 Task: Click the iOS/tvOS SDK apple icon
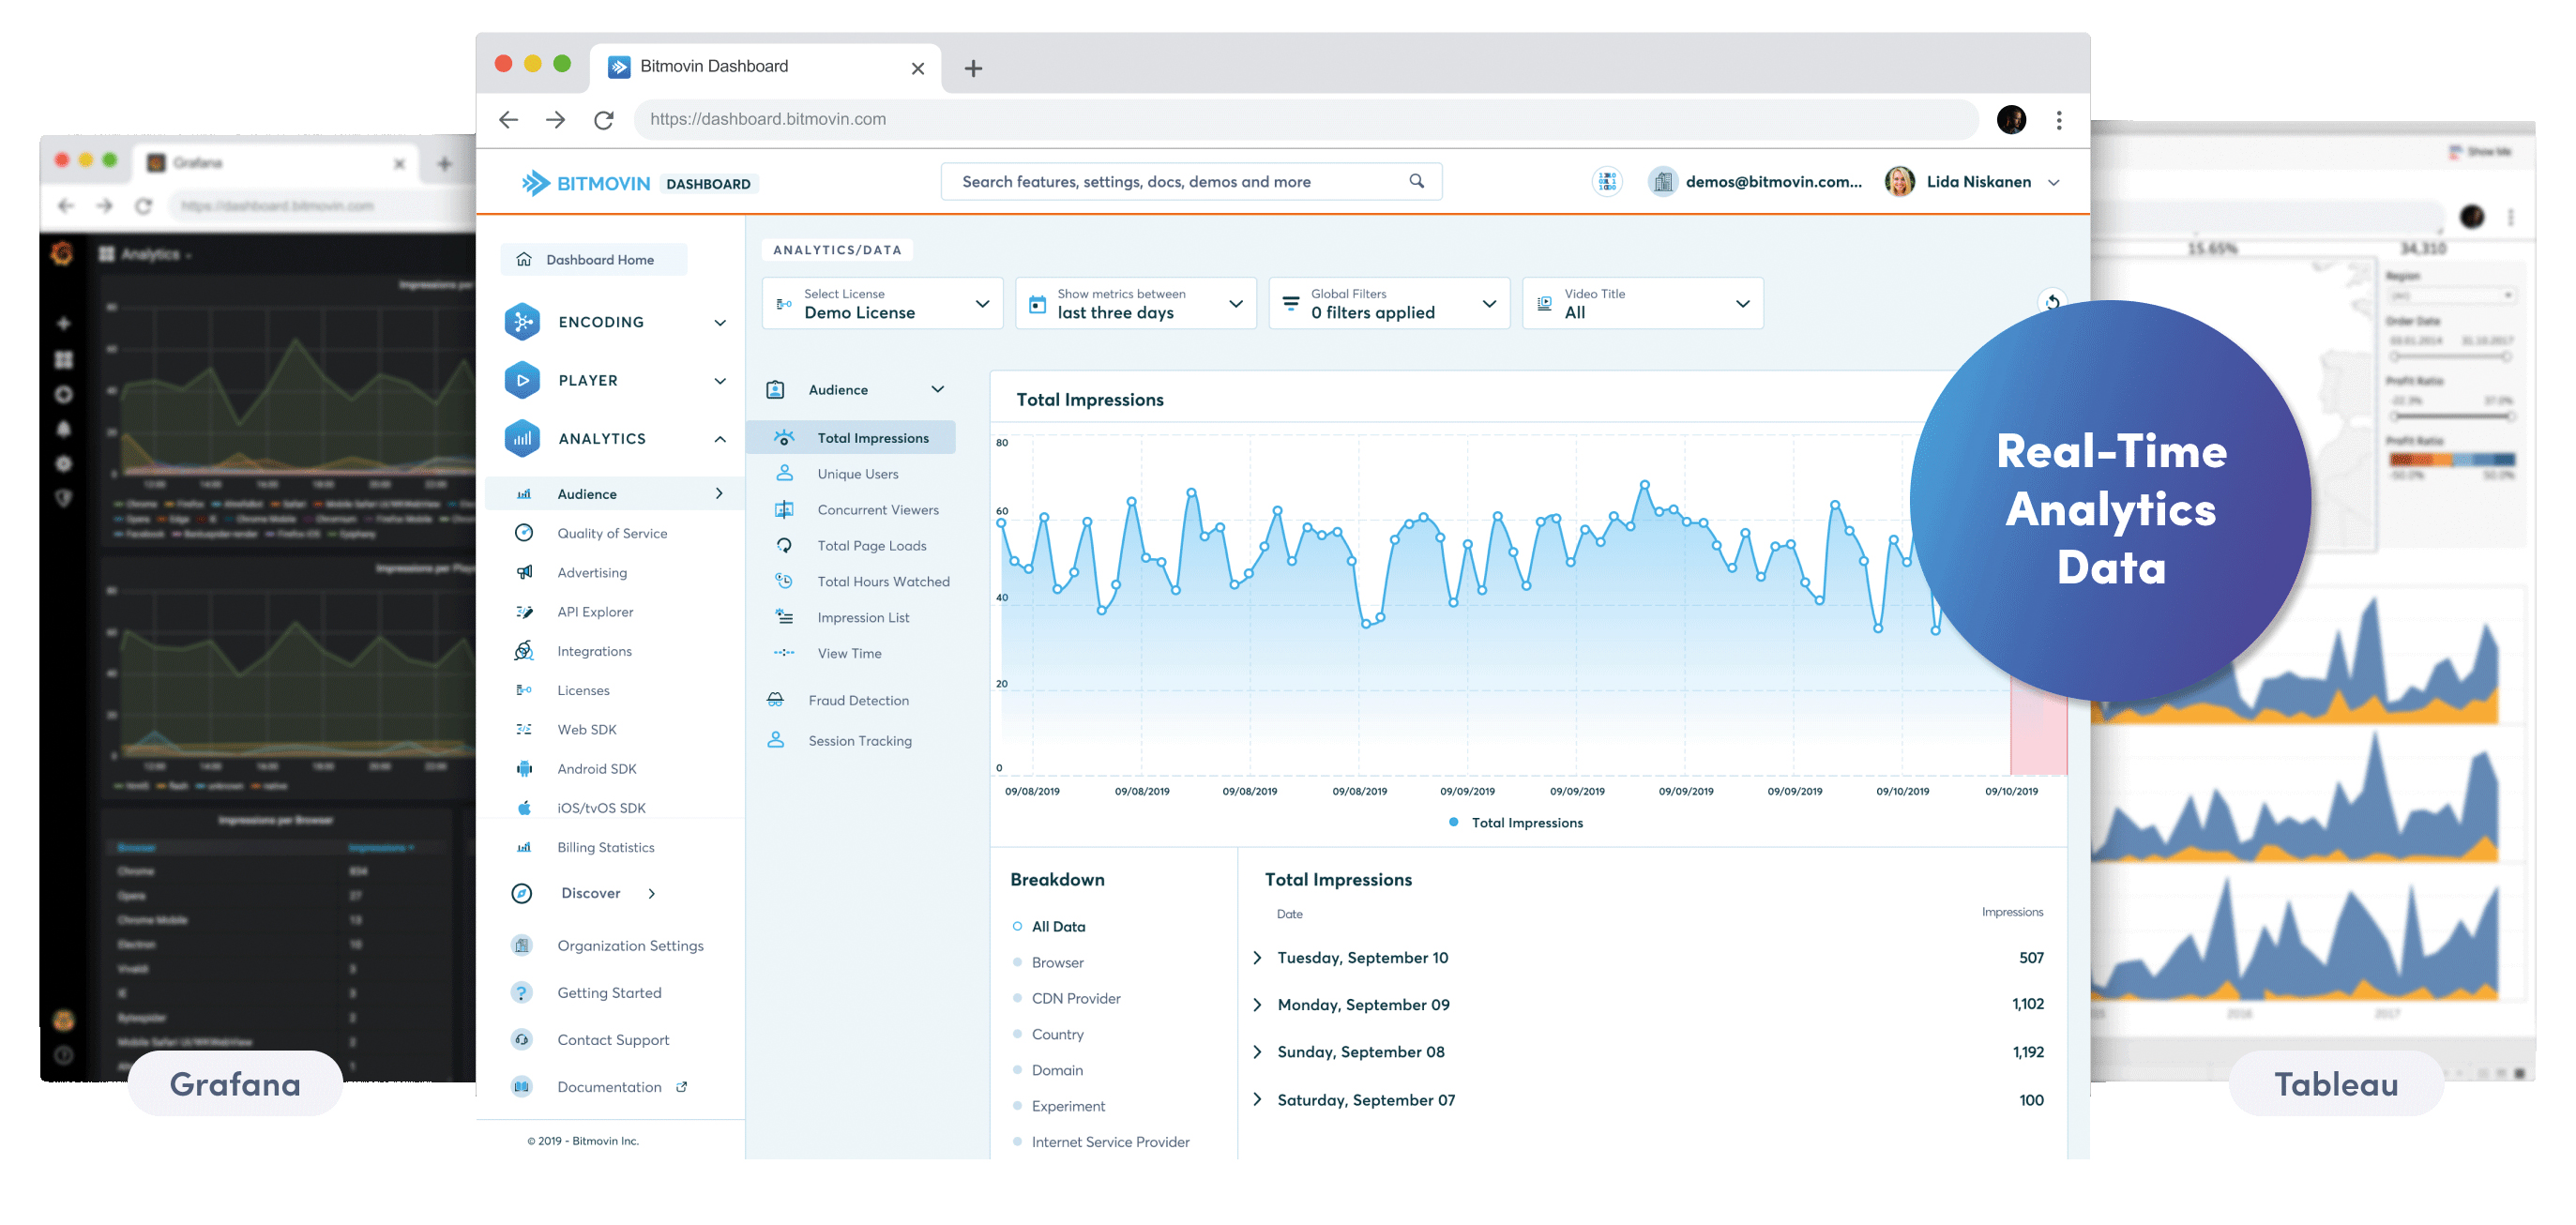[x=523, y=807]
